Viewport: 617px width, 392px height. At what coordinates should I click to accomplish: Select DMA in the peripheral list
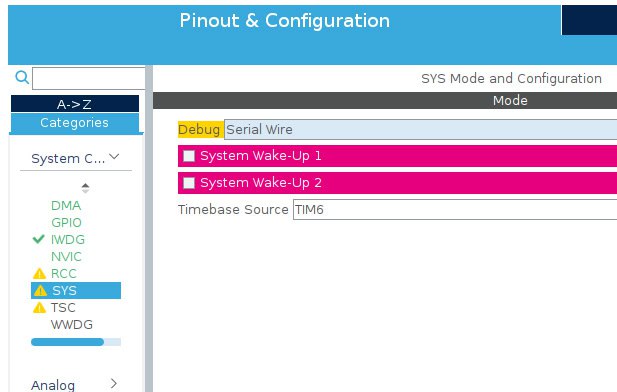pyautogui.click(x=66, y=205)
